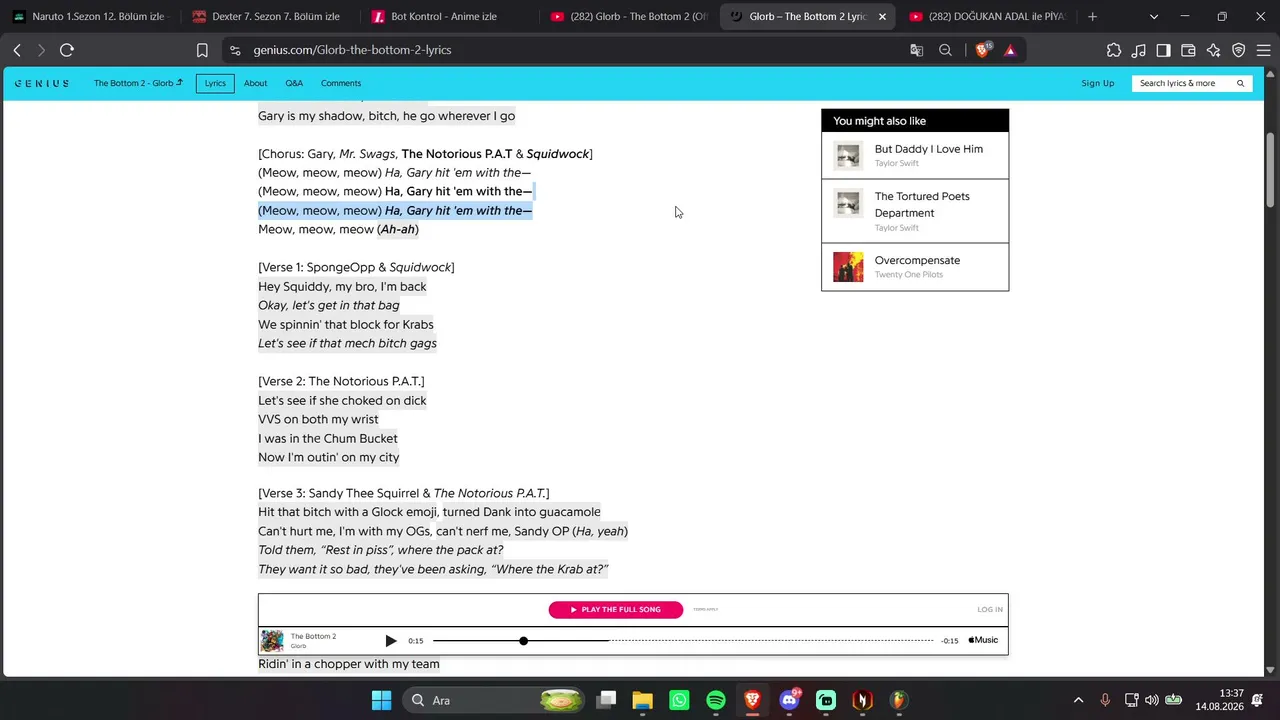The height and width of the screenshot is (720, 1280).
Task: Go back to the previous page
Action: 17,50
